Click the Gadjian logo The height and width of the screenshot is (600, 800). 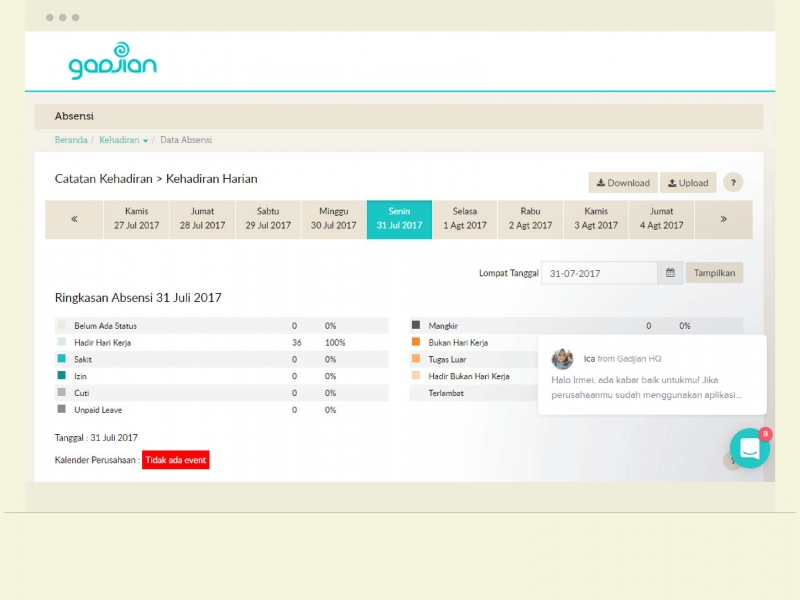point(112,61)
